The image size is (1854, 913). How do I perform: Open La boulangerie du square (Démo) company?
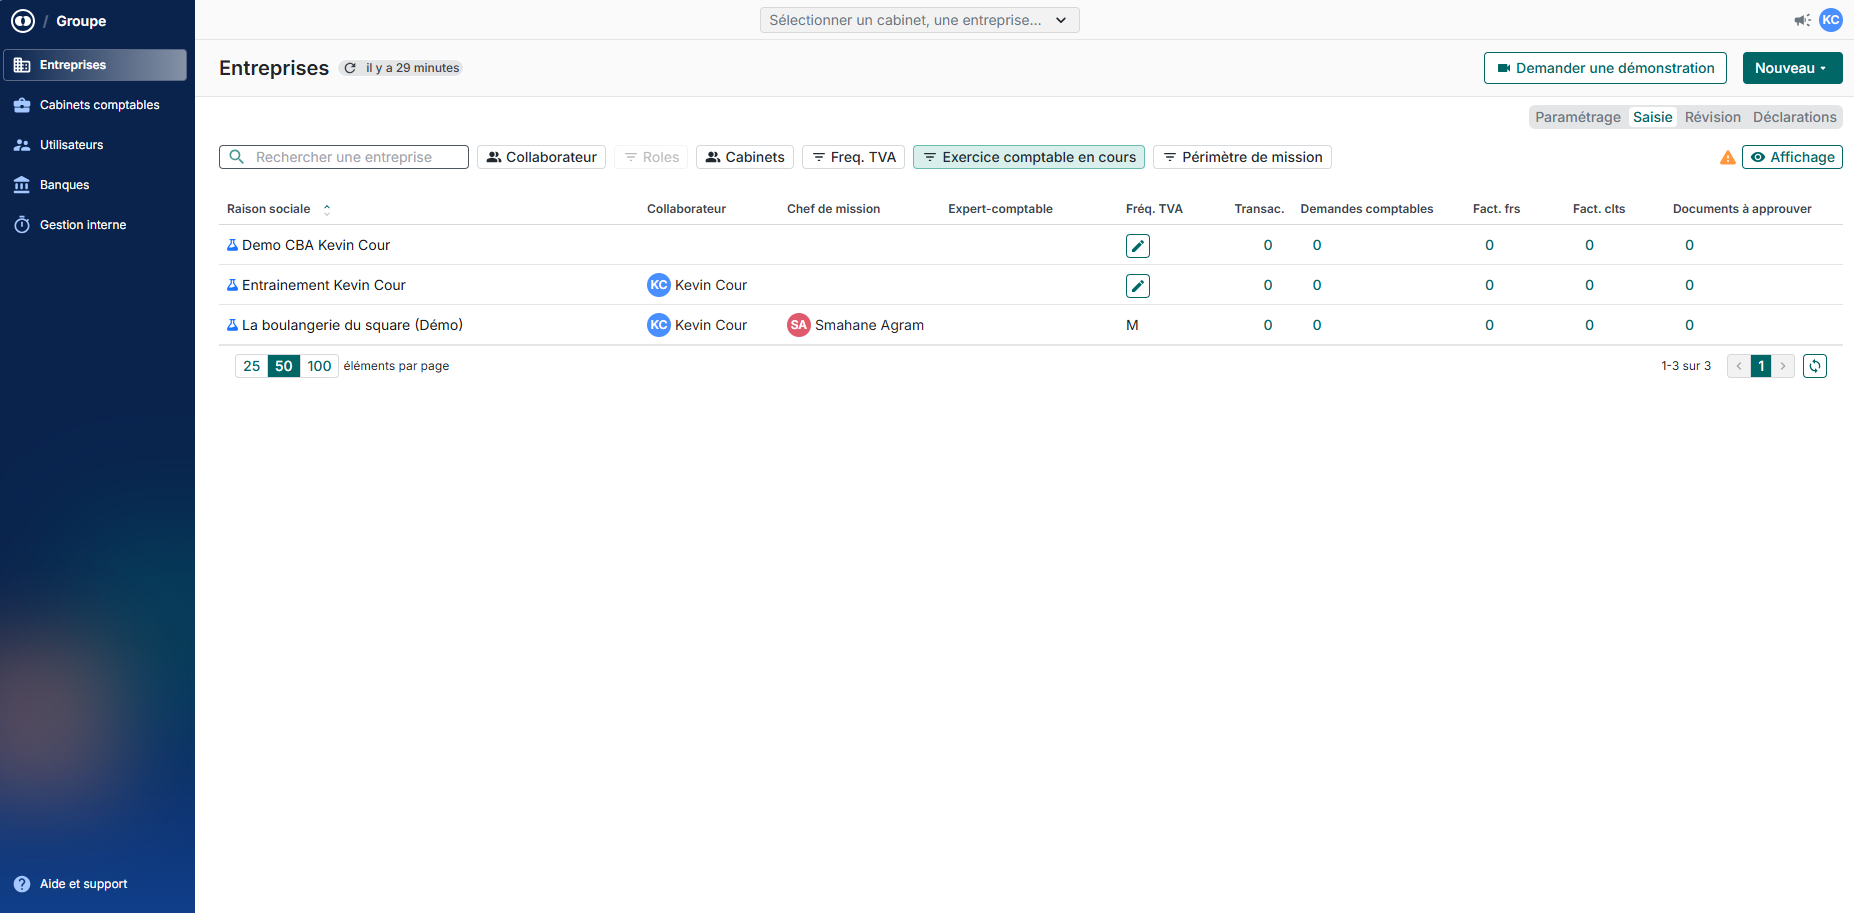352,325
